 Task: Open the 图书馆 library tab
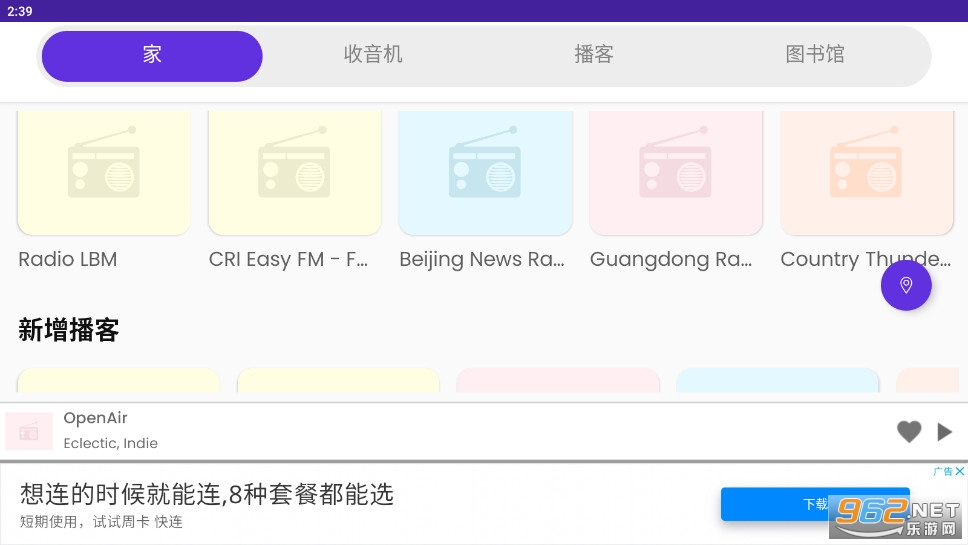[x=814, y=56]
